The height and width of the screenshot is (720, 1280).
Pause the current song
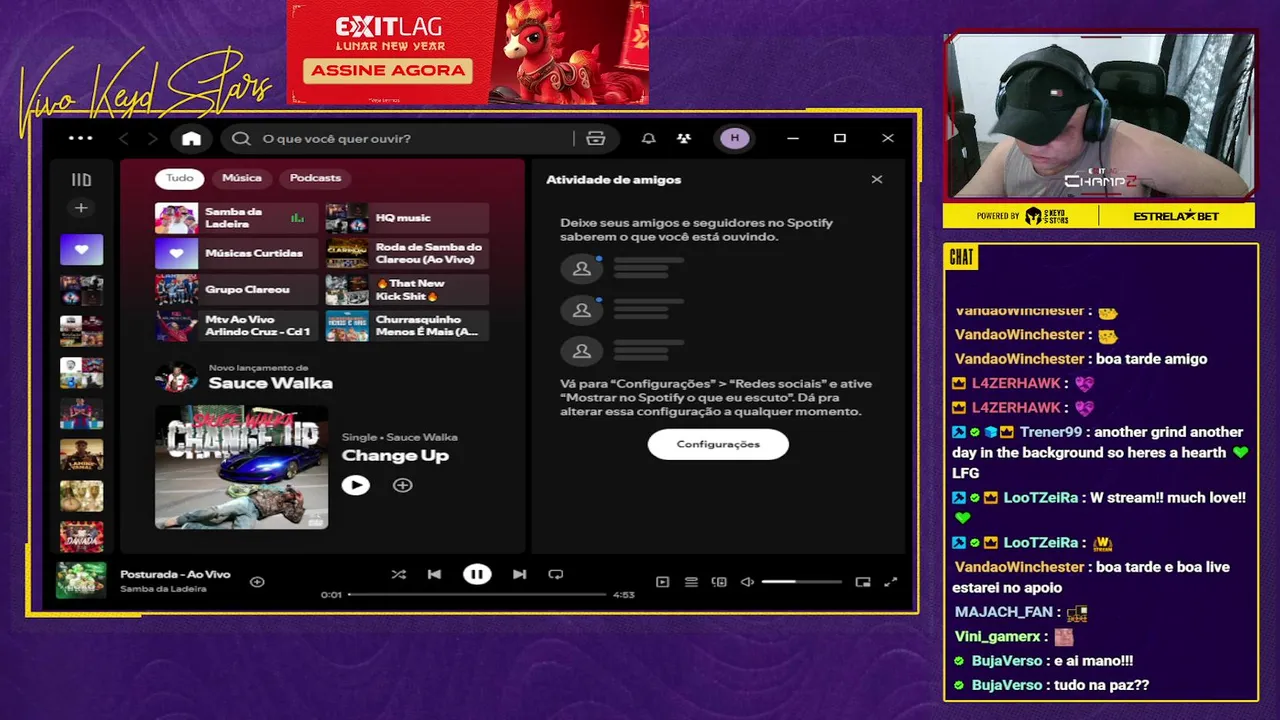(477, 574)
